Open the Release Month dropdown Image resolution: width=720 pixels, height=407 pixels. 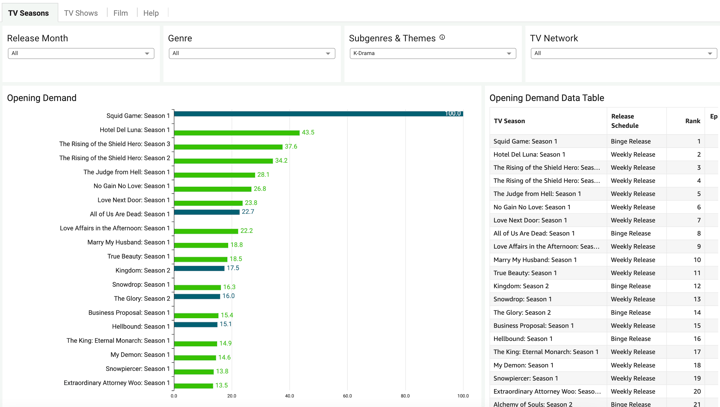pos(81,53)
